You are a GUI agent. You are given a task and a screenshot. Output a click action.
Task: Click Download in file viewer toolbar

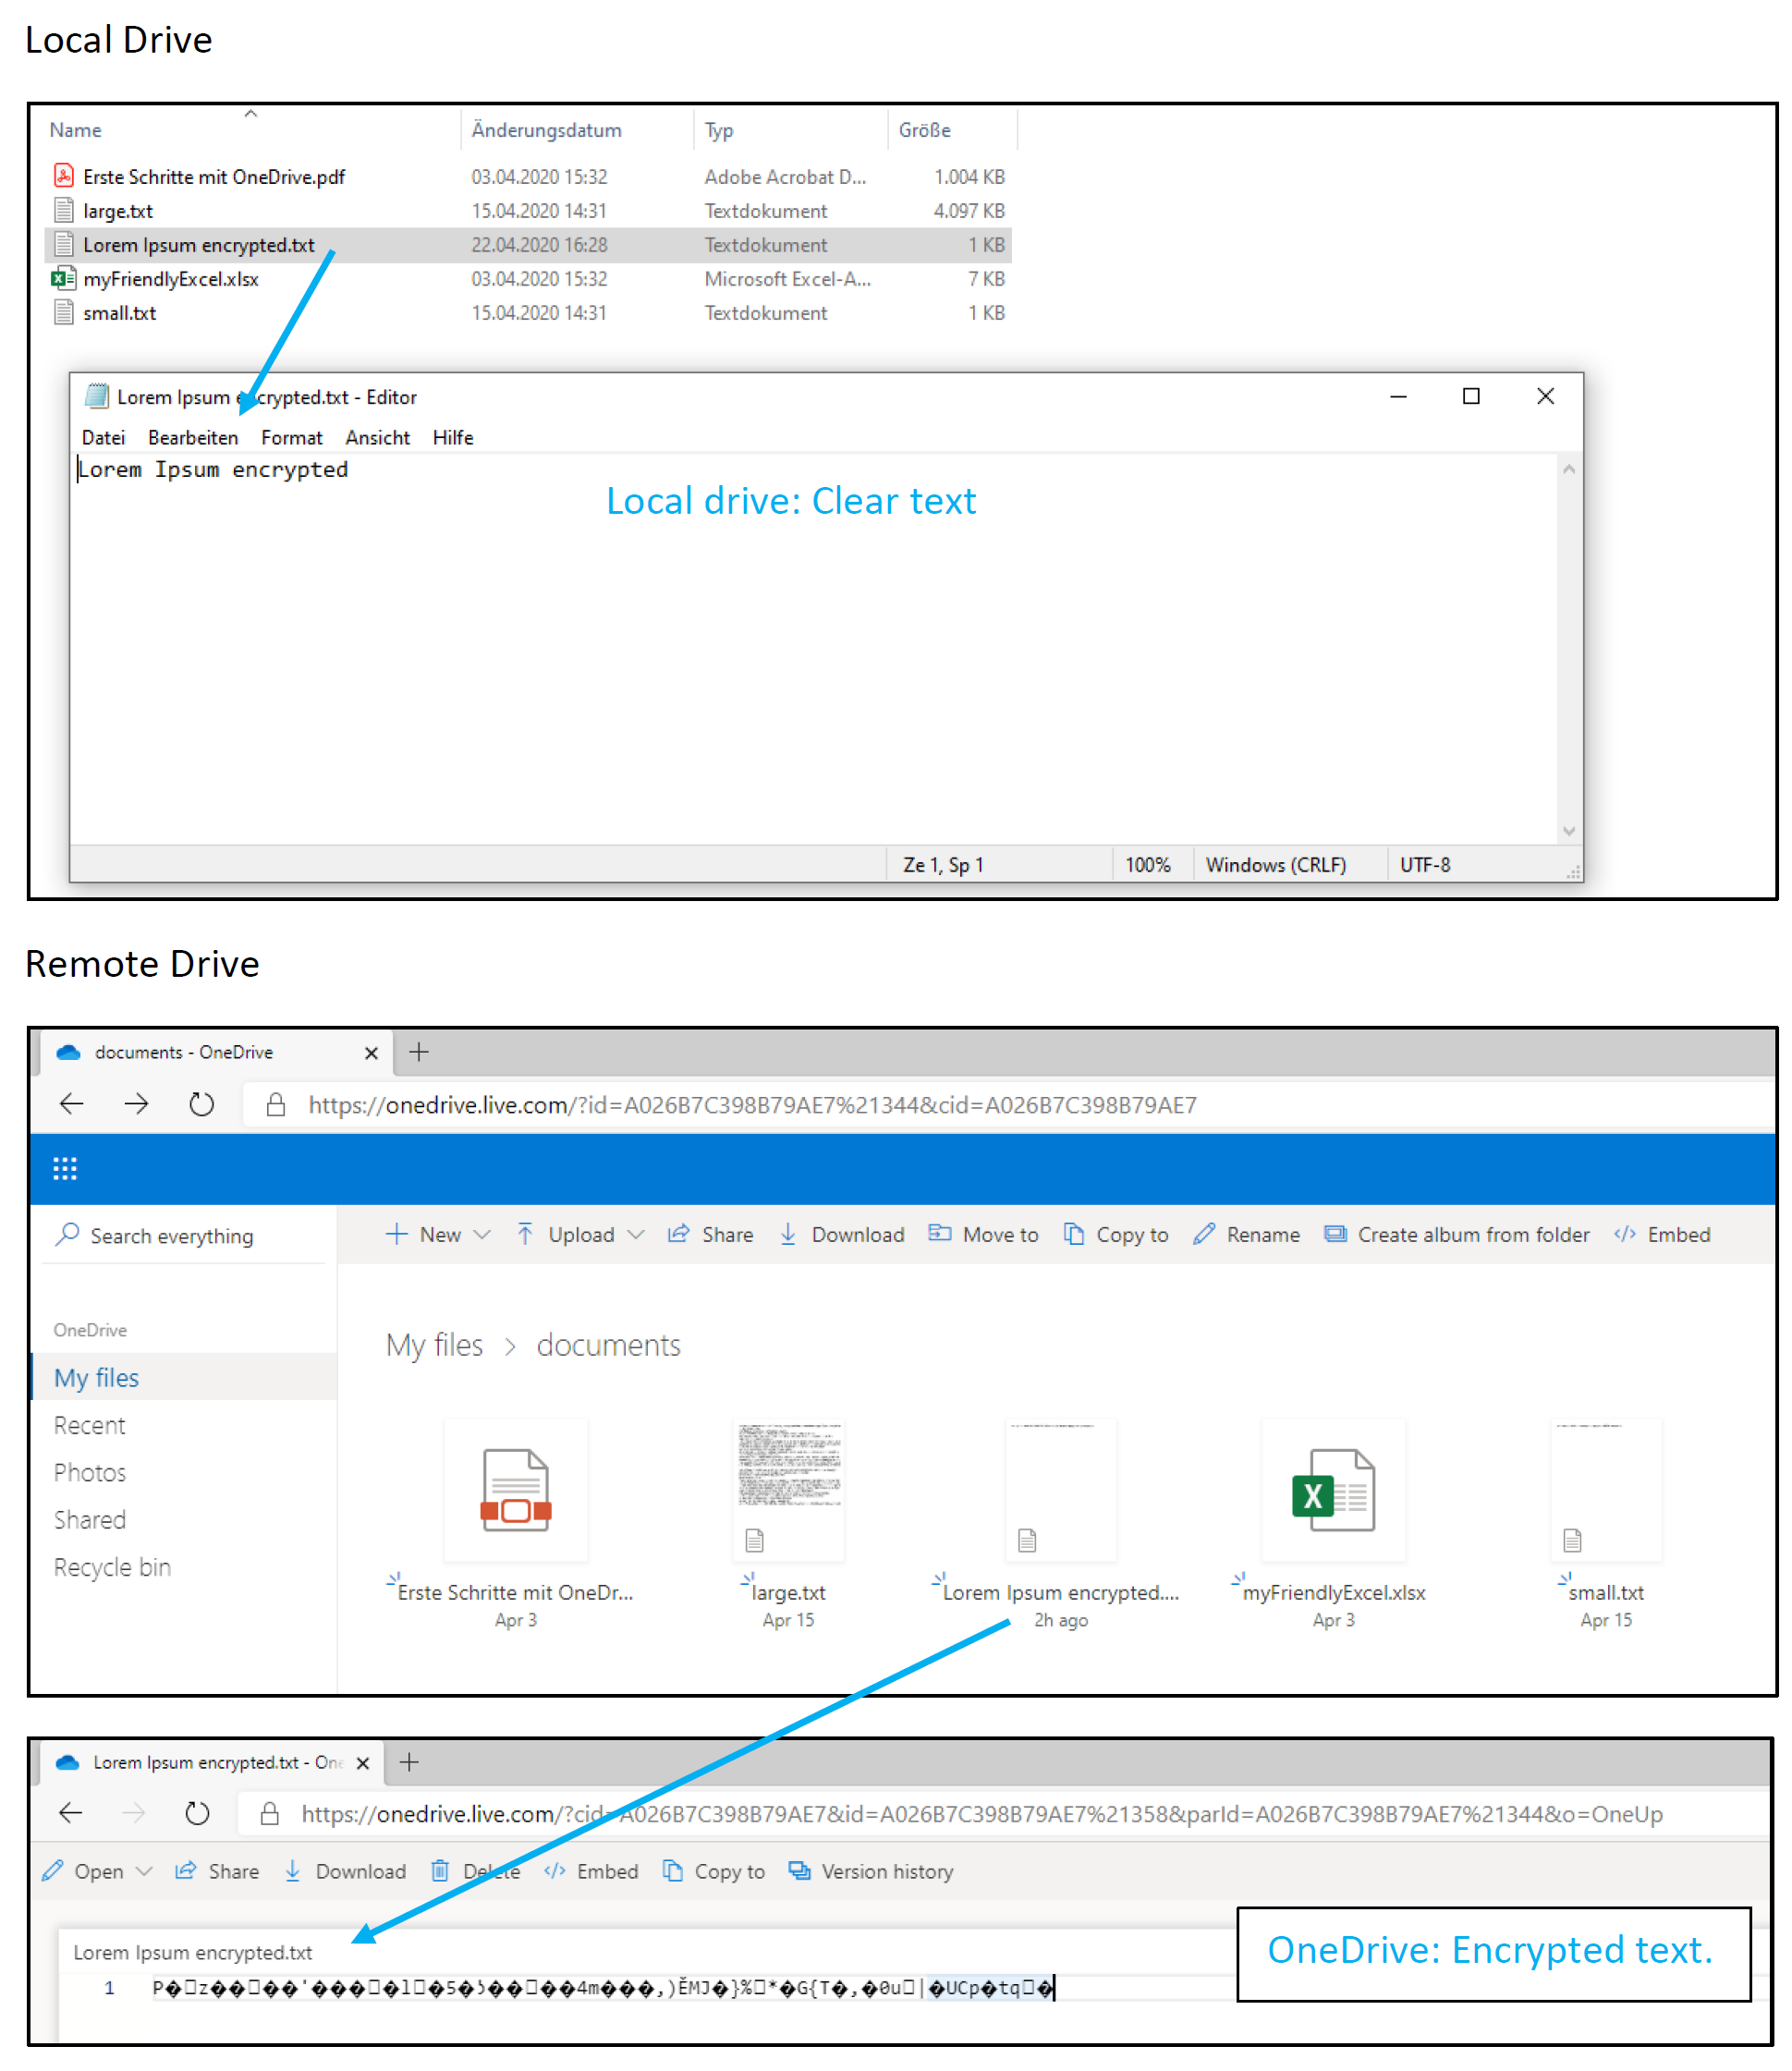345,1871
